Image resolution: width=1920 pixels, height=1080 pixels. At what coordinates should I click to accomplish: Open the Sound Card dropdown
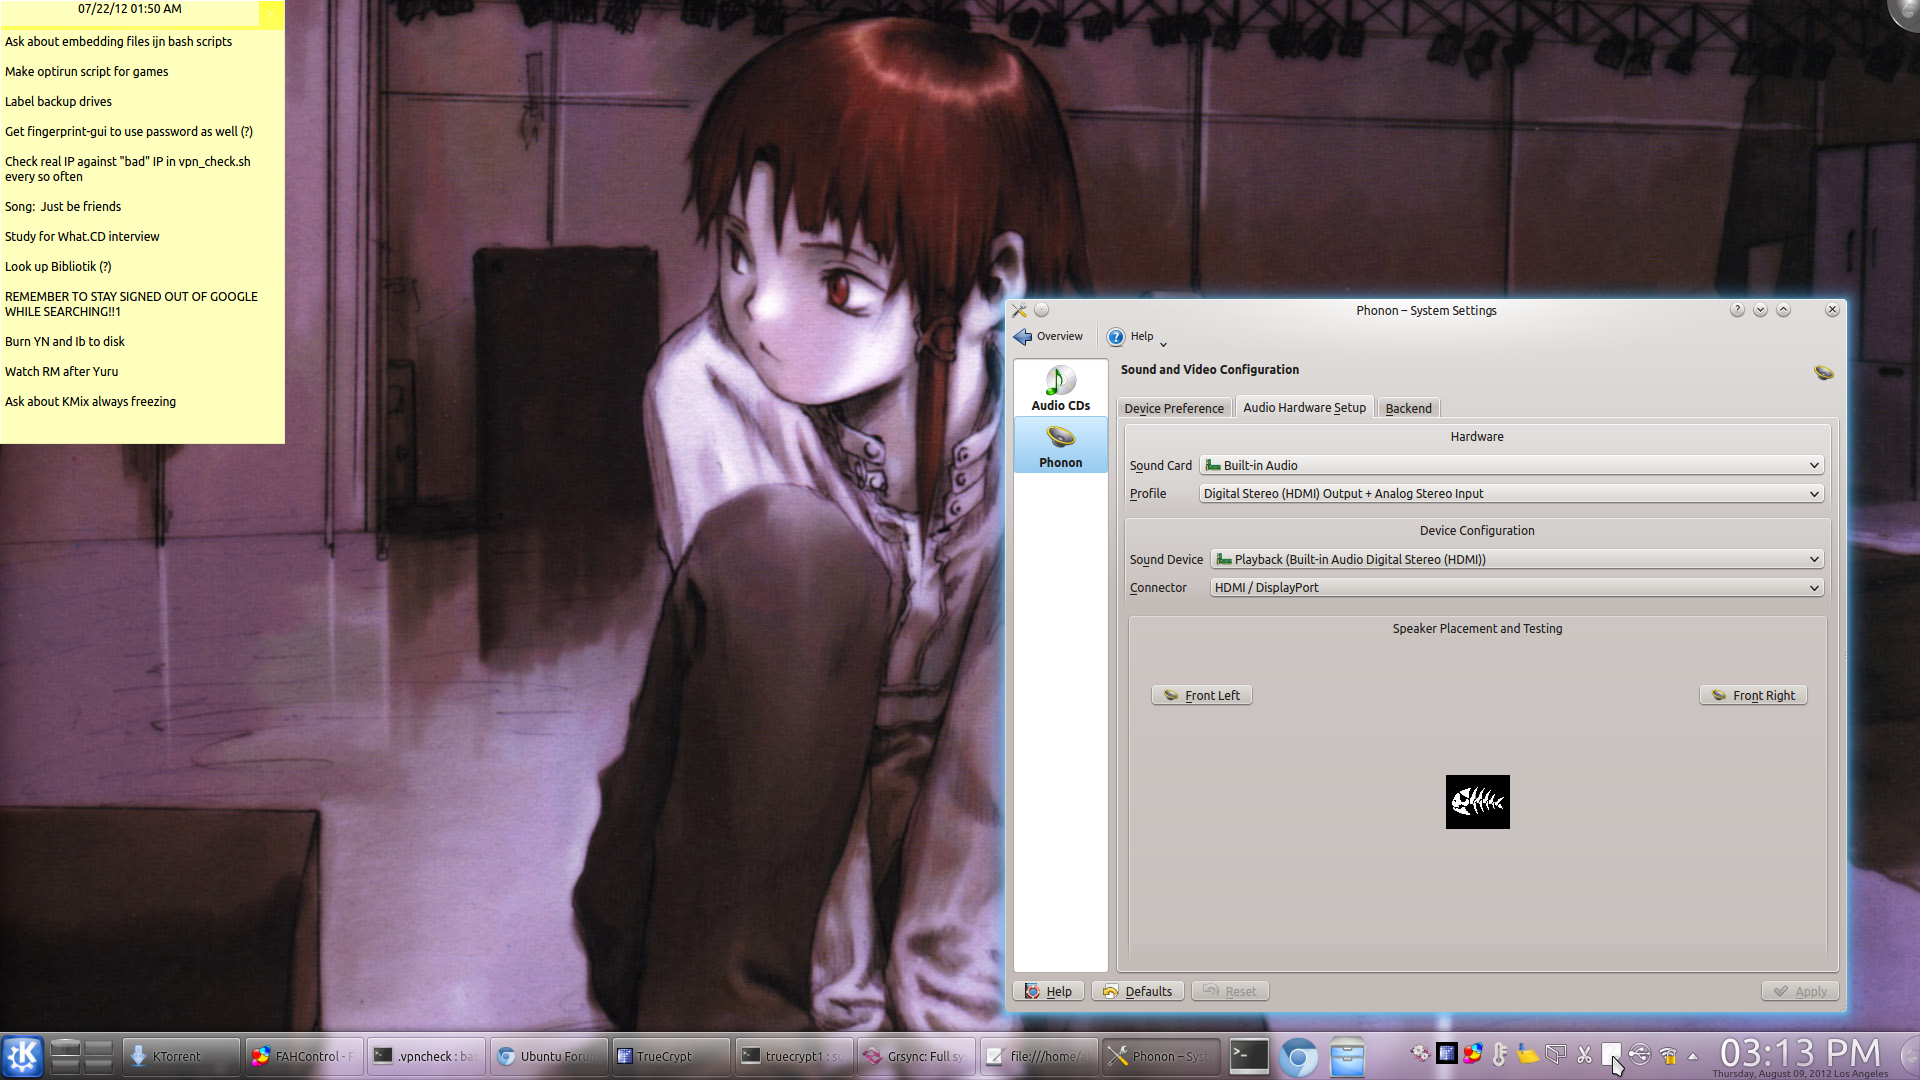(1511, 465)
